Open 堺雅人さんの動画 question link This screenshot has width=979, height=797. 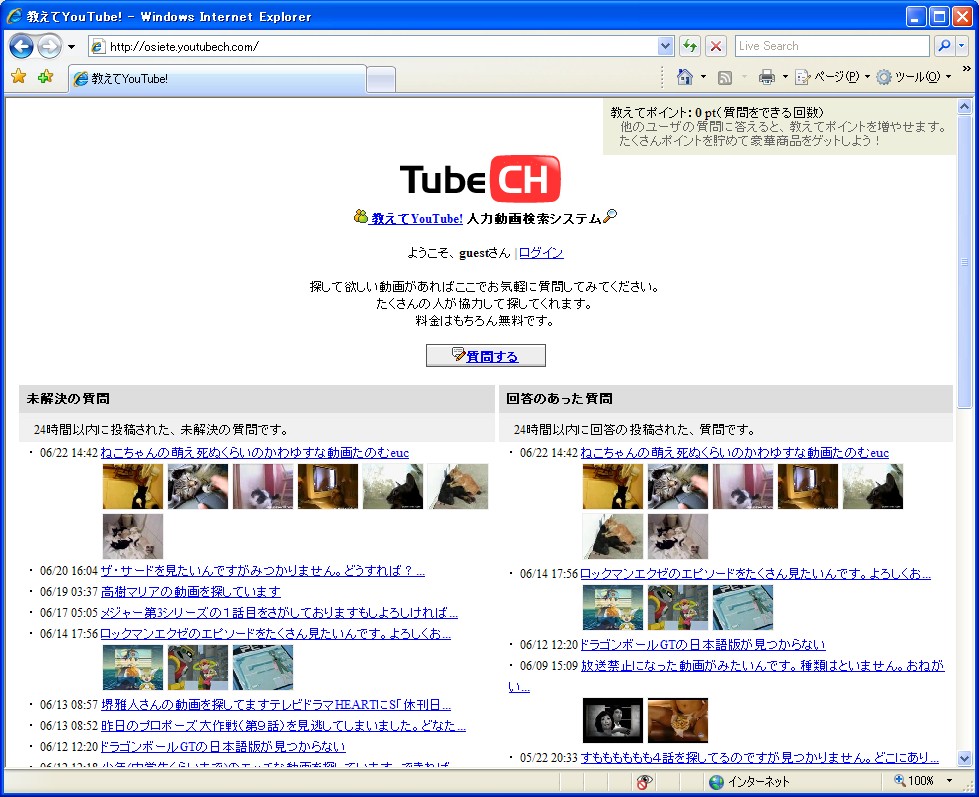pos(276,705)
